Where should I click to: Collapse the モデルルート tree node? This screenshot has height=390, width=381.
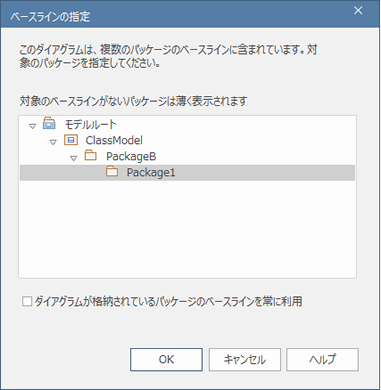click(x=32, y=126)
